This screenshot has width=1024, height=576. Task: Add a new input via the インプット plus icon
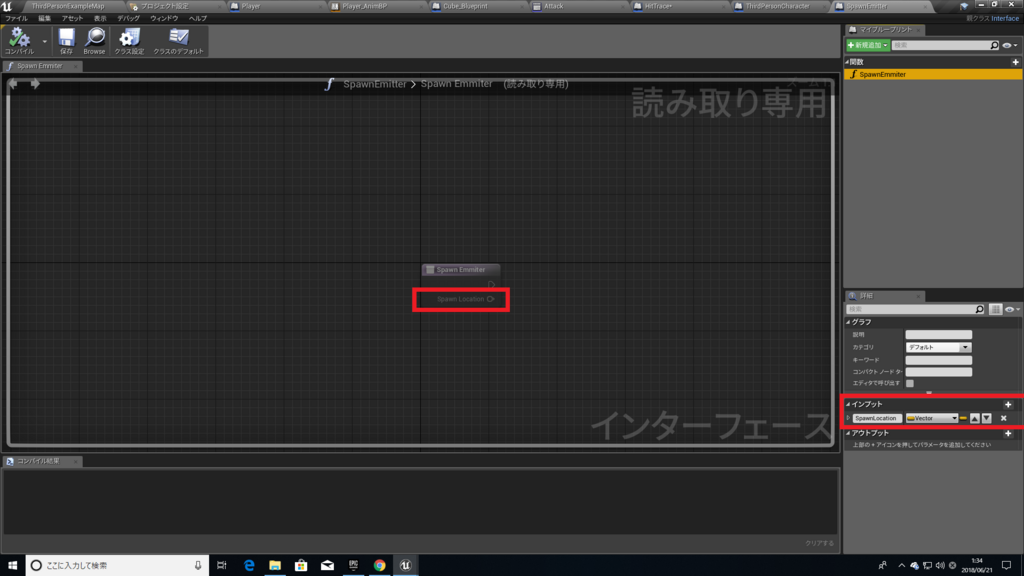tap(1008, 405)
